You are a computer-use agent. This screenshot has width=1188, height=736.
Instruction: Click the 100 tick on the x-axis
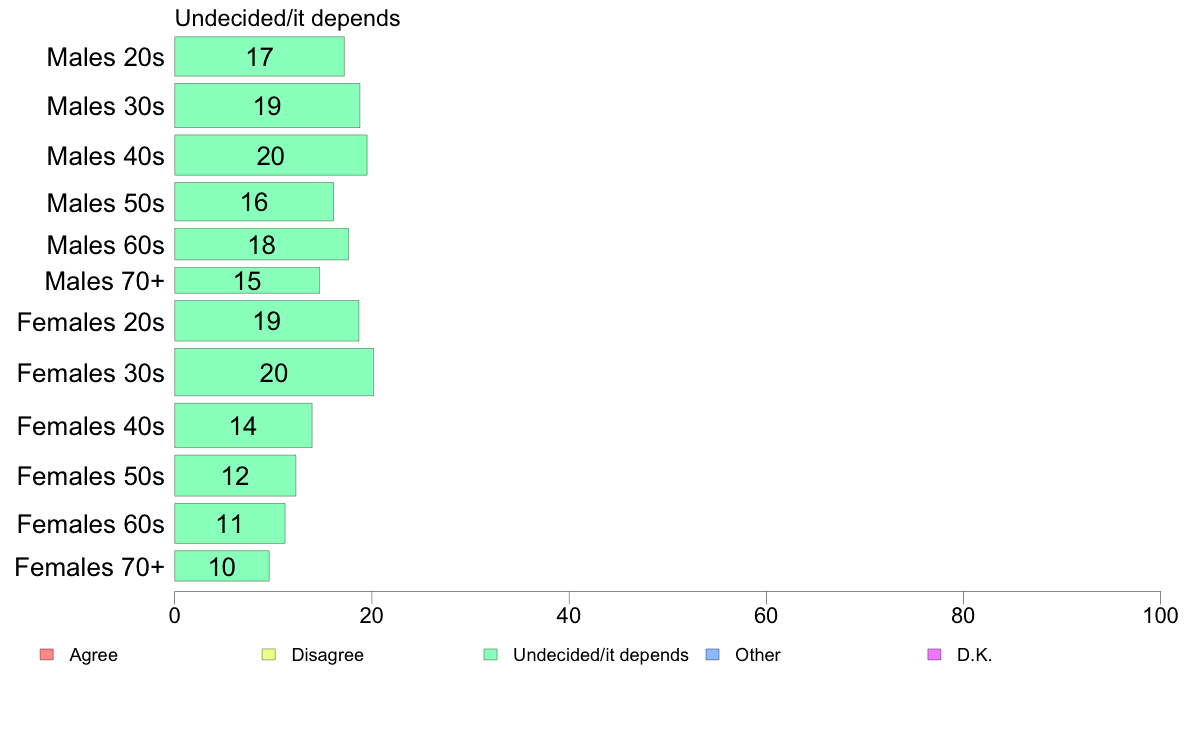point(1160,615)
